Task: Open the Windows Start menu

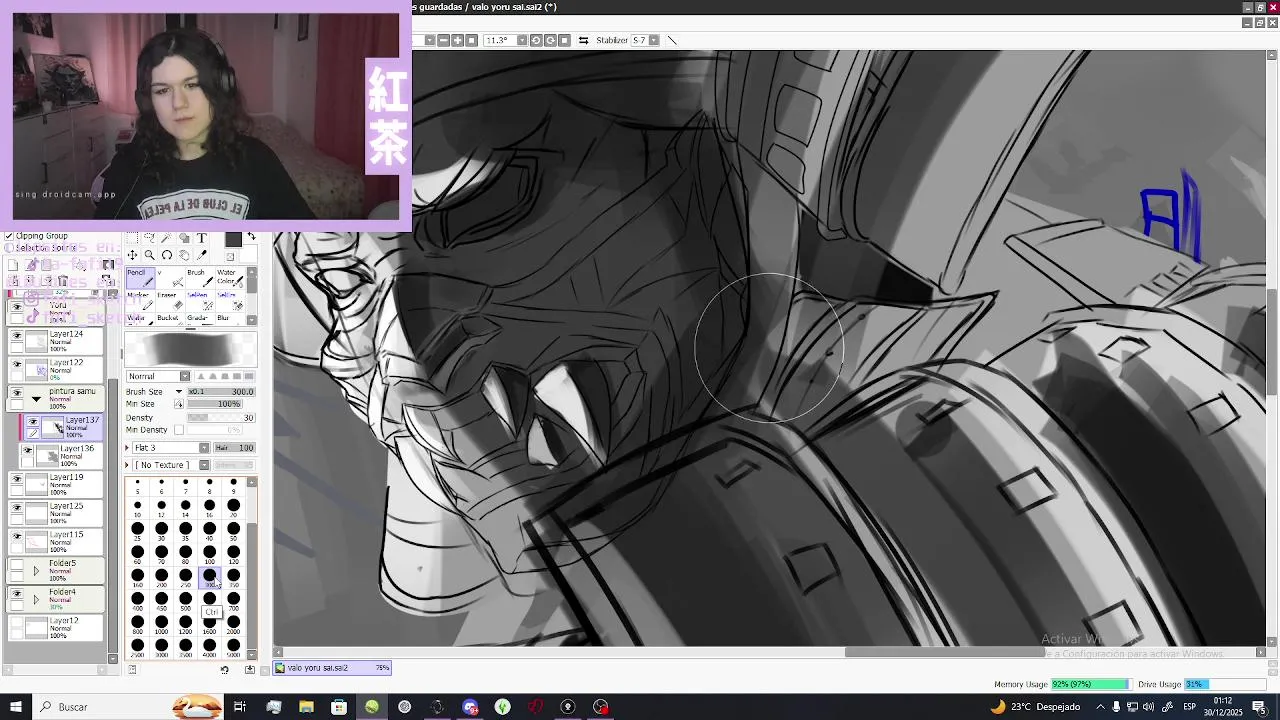Action: [x=15, y=707]
